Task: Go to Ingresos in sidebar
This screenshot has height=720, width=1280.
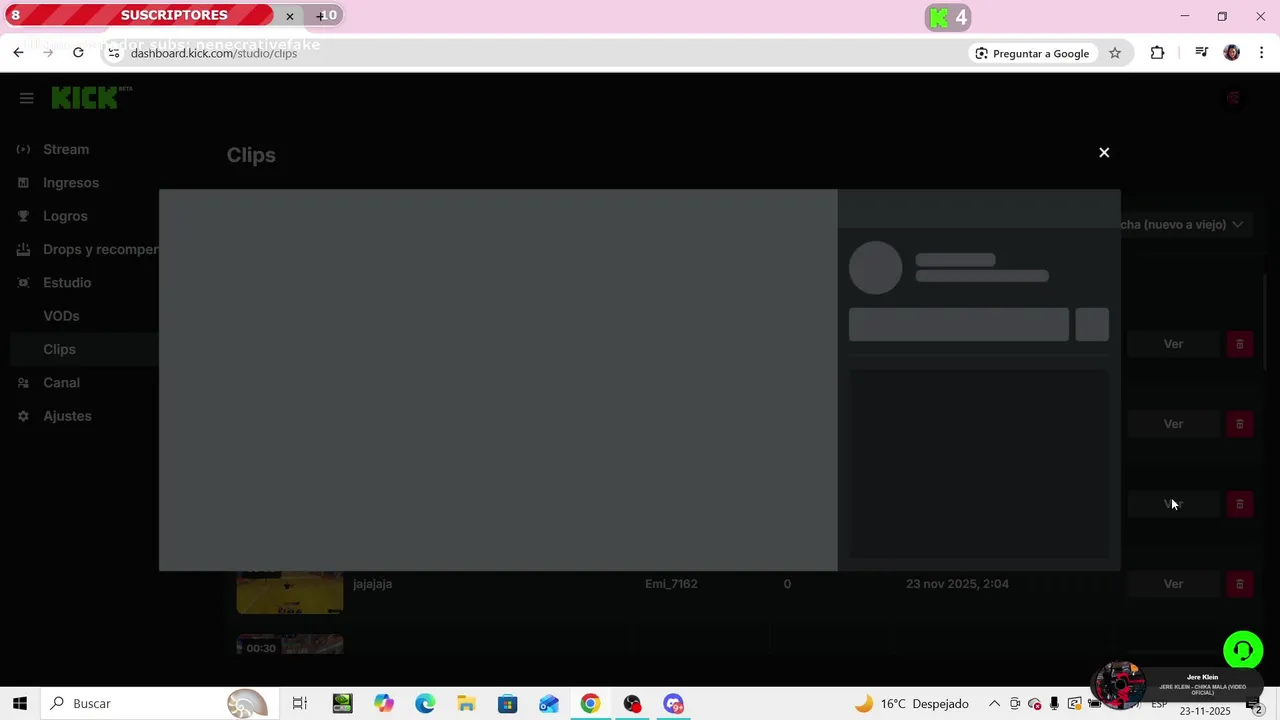Action: point(71,183)
